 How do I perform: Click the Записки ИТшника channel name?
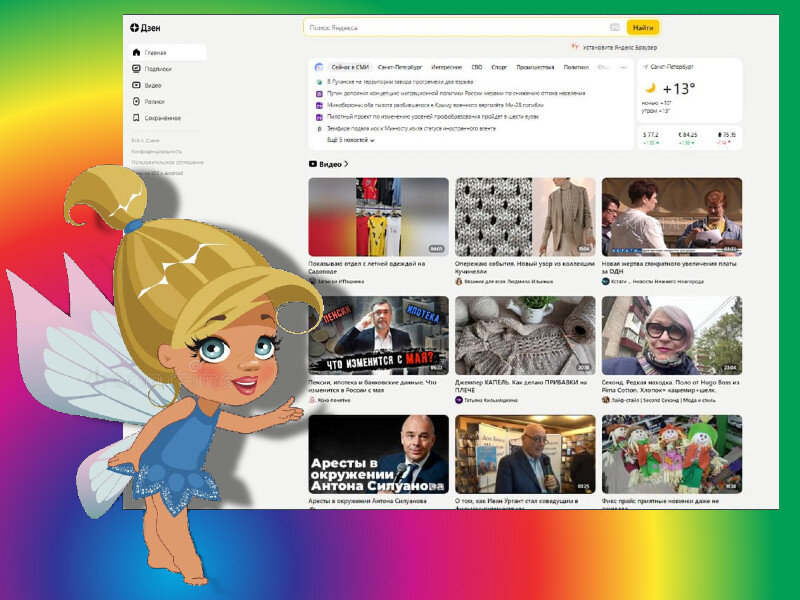tap(340, 281)
